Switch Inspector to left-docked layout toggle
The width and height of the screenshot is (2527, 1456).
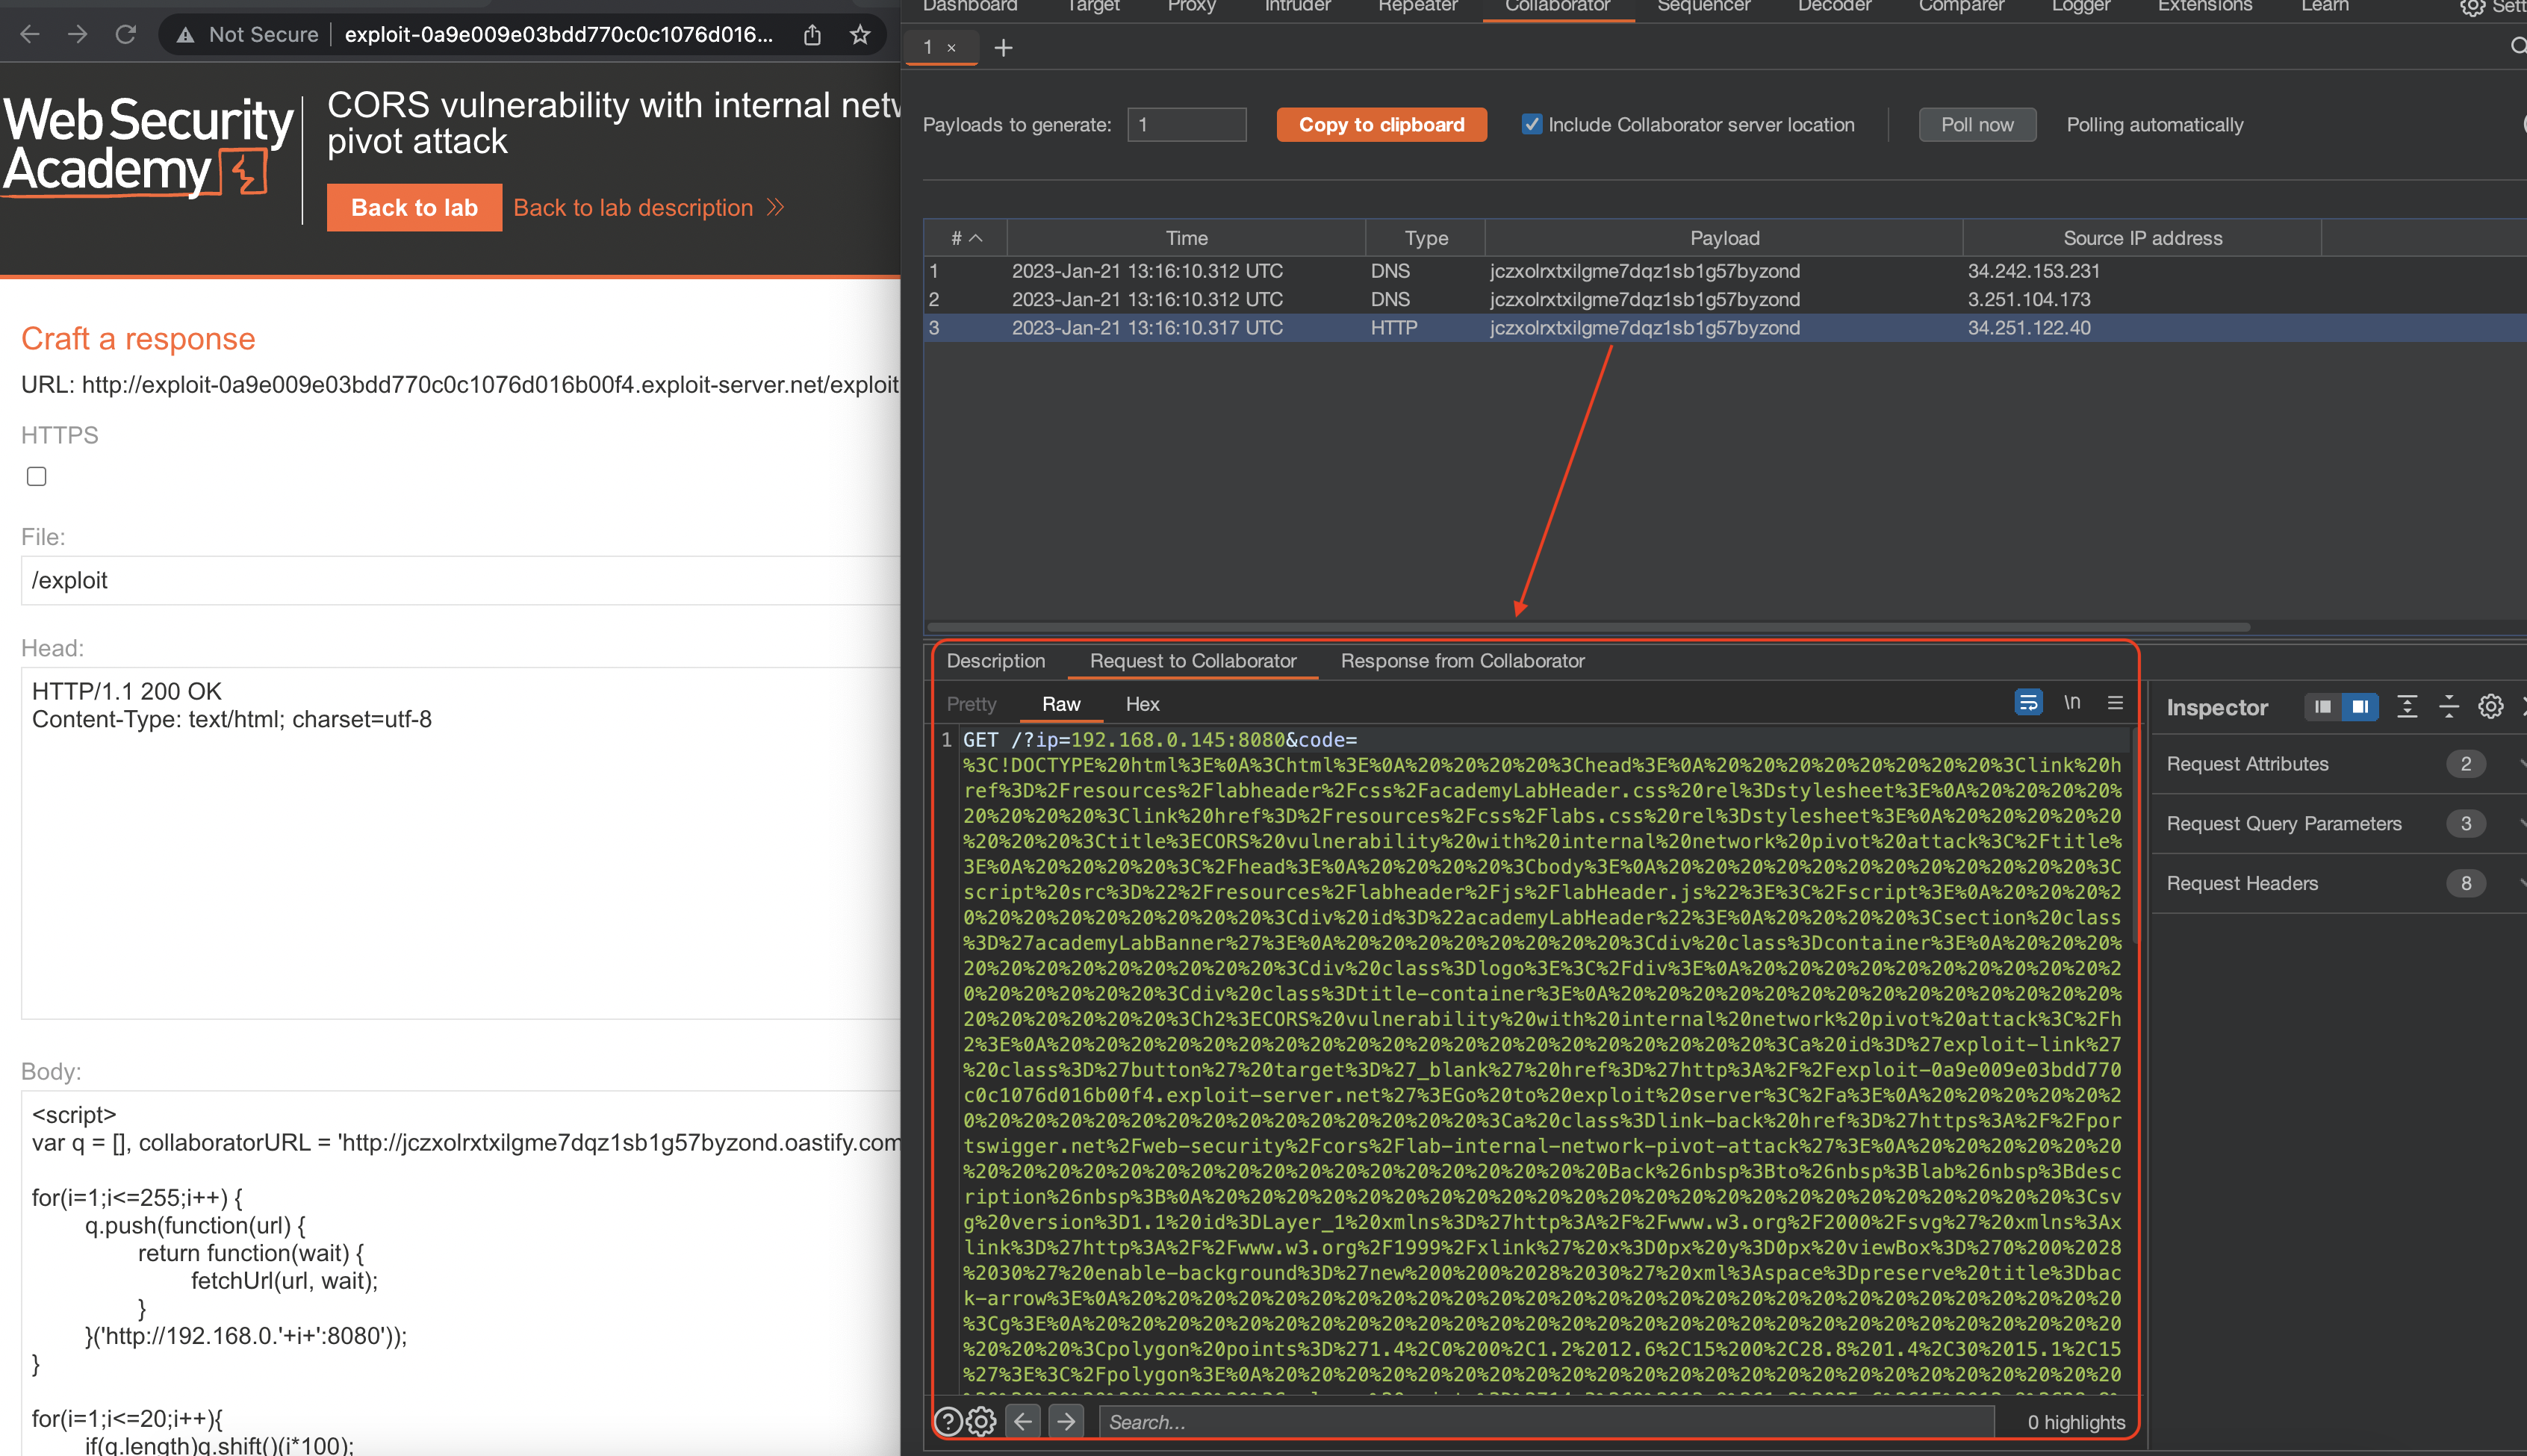pos(2322,707)
